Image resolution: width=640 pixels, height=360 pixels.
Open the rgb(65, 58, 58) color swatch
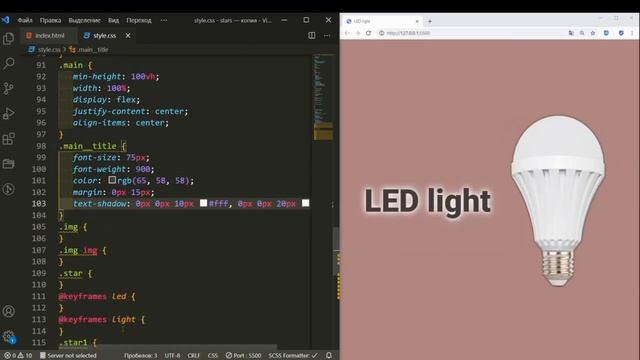[x=112, y=180]
